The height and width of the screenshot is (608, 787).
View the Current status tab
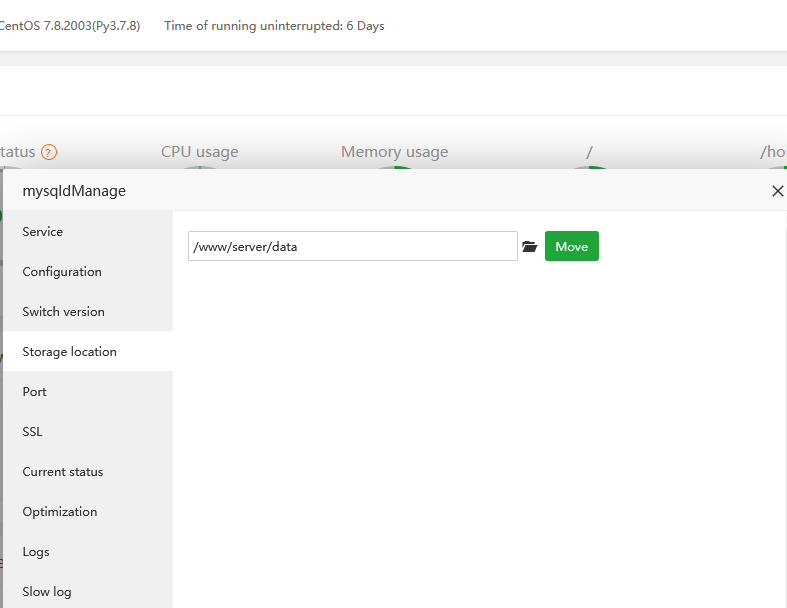[63, 471]
